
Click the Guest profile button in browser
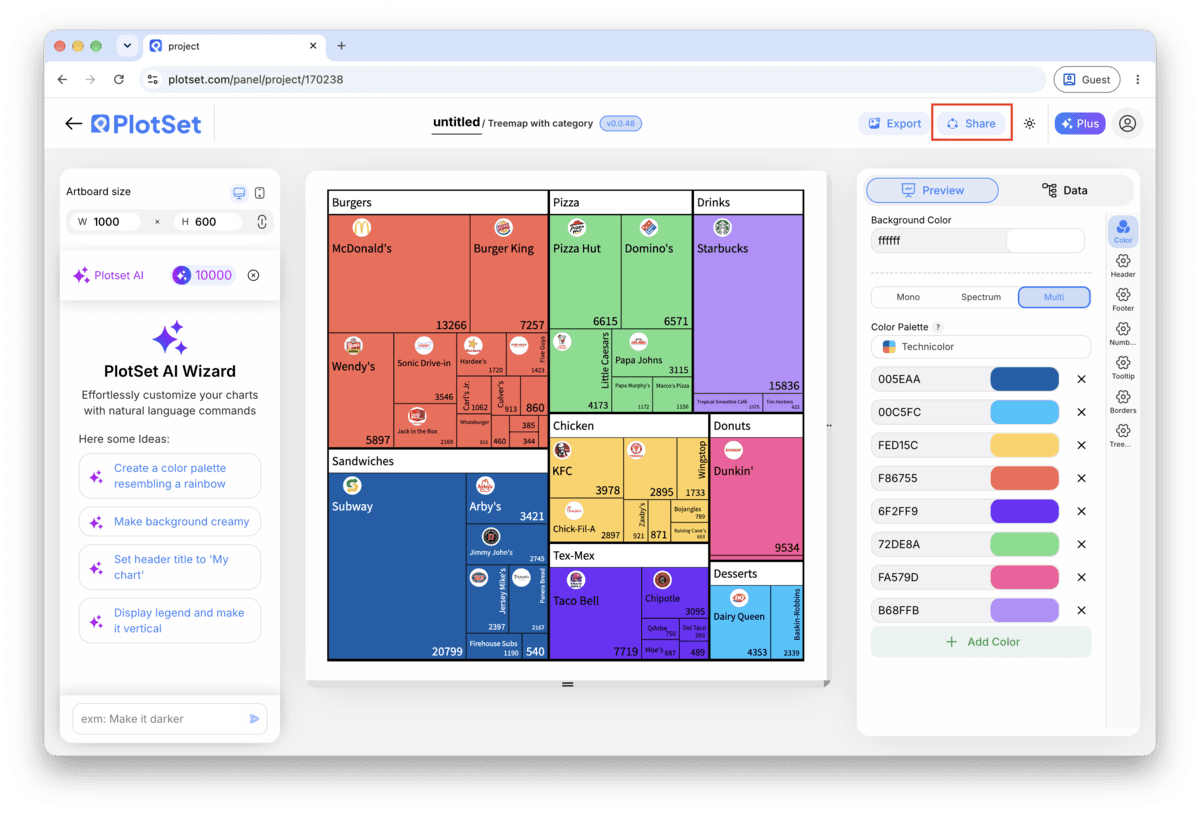[x=1086, y=79]
